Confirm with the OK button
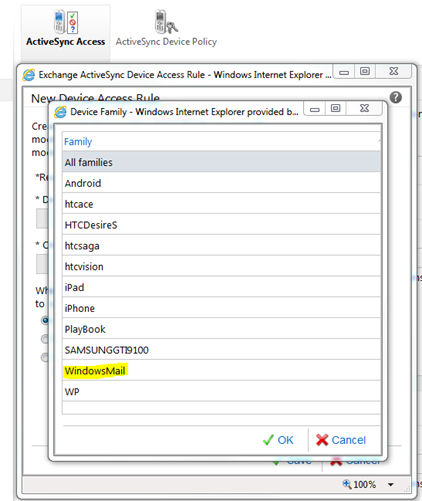 coord(278,440)
